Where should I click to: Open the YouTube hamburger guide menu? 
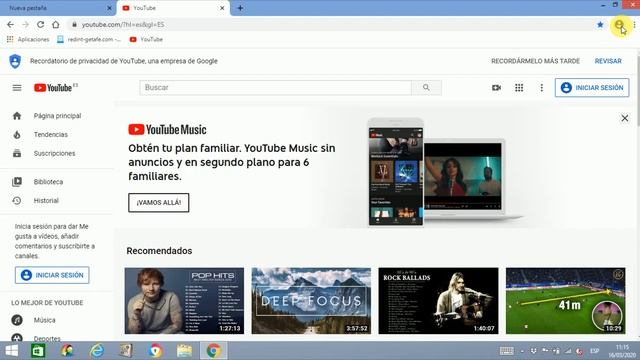click(17, 88)
